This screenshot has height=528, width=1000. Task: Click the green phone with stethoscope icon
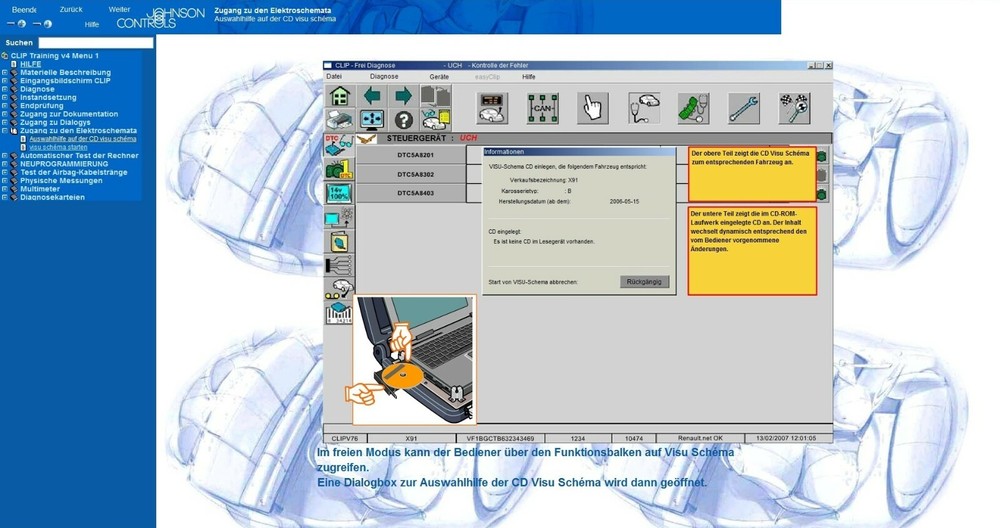click(x=694, y=108)
